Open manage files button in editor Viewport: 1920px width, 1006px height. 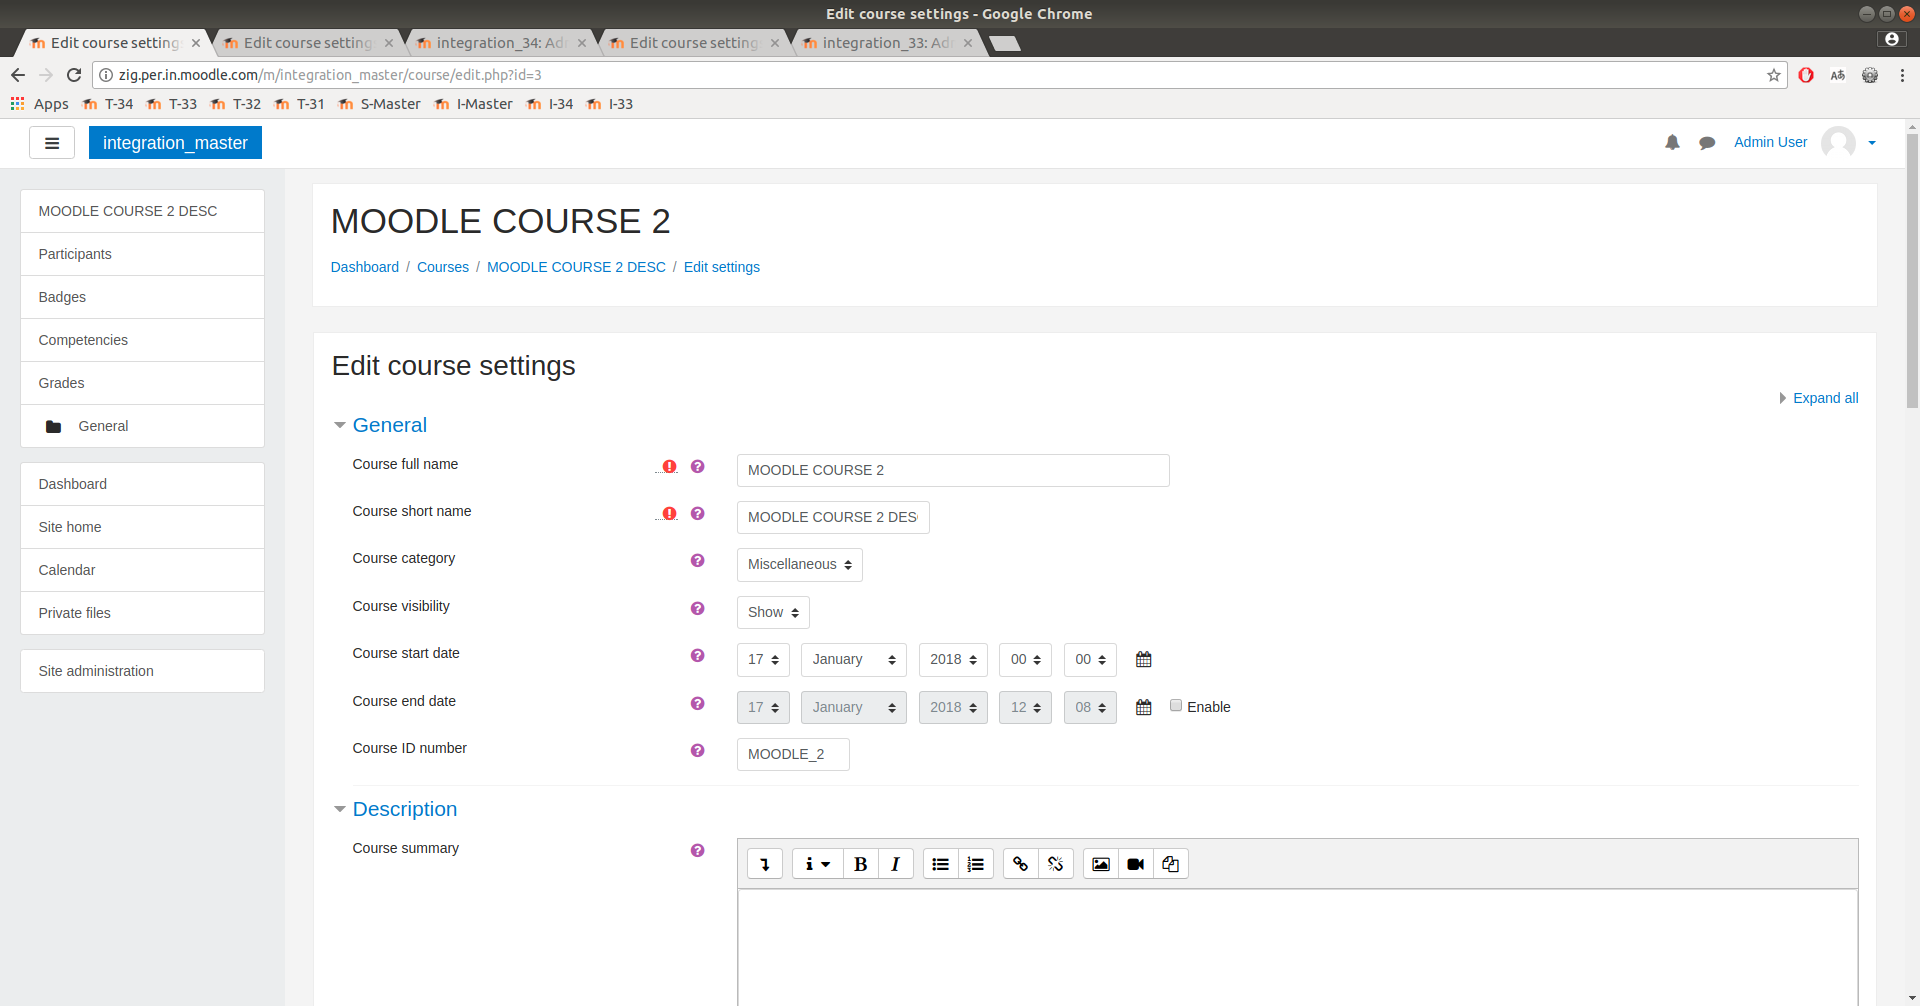pyautogui.click(x=1171, y=864)
